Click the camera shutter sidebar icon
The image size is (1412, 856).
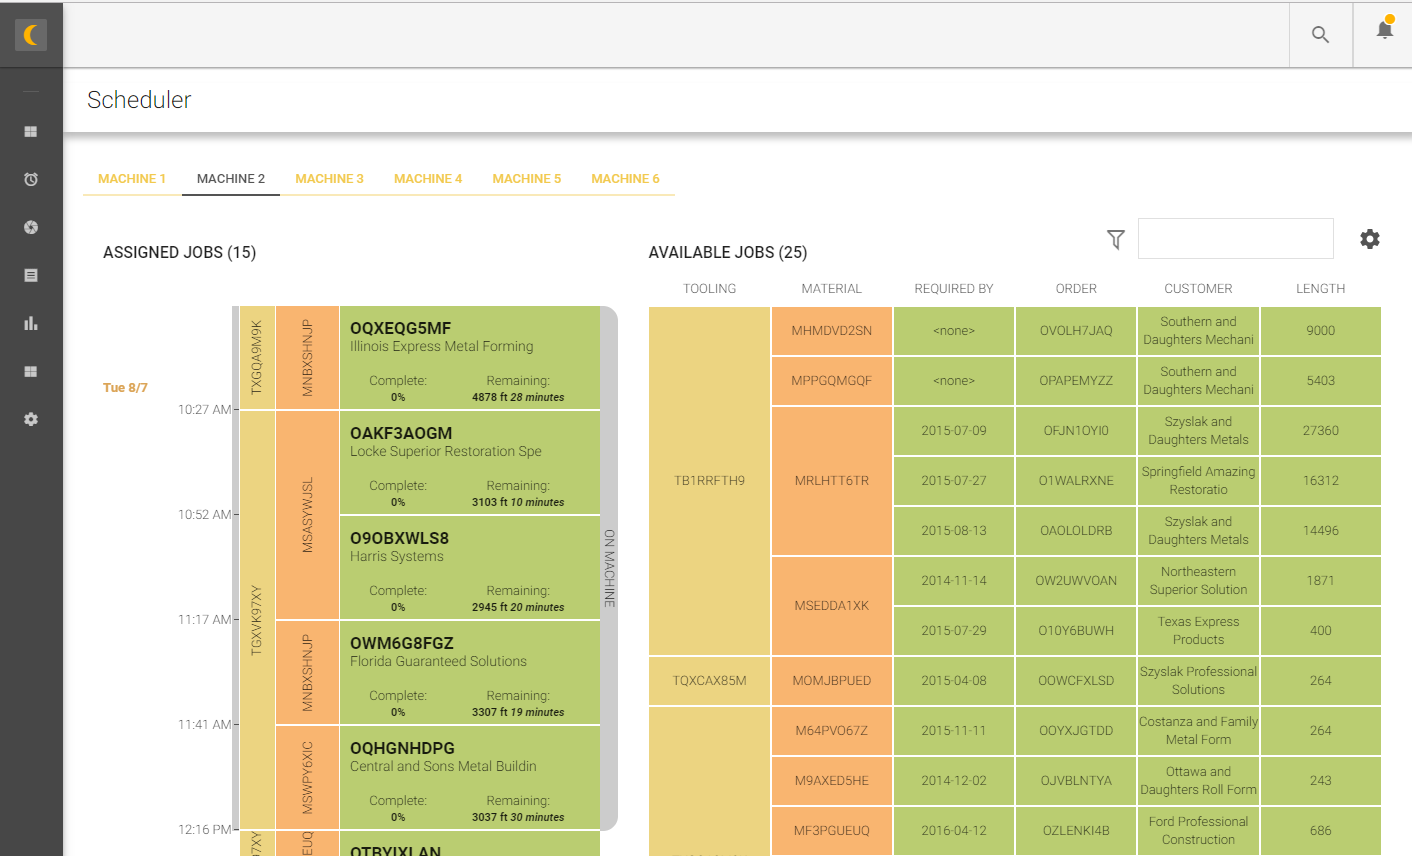click(x=31, y=228)
